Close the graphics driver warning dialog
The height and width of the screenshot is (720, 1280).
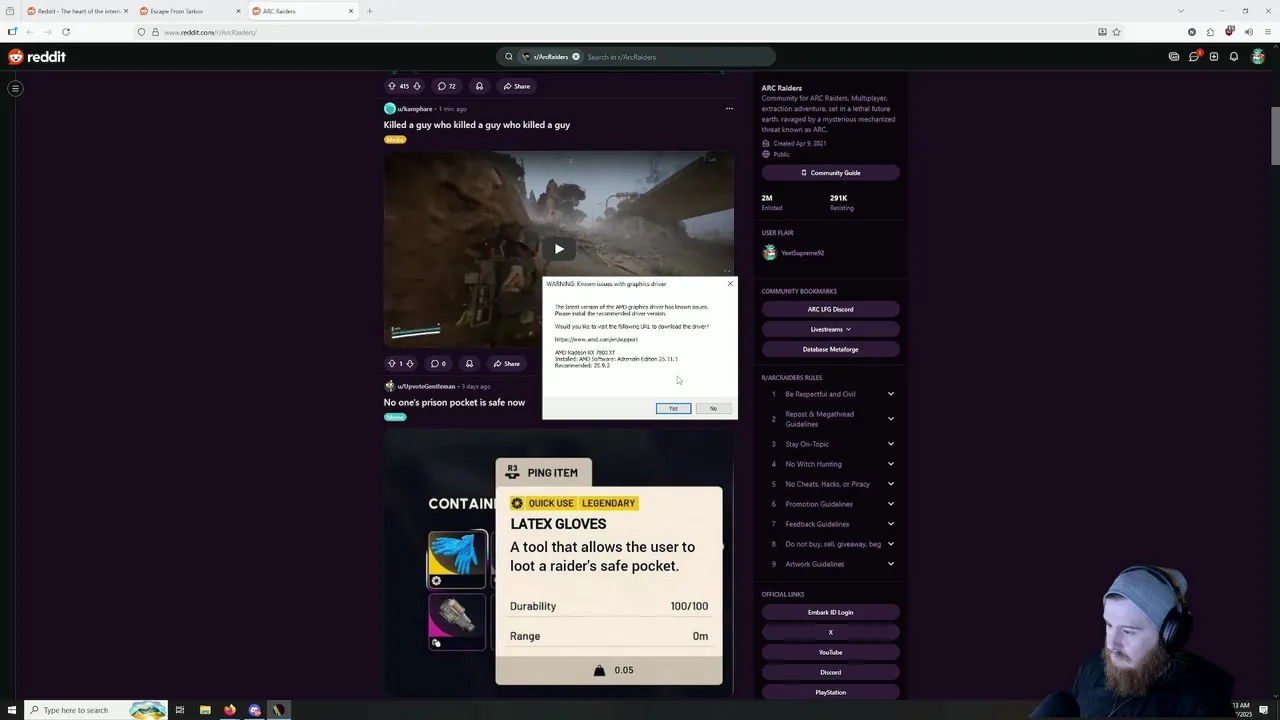point(730,284)
